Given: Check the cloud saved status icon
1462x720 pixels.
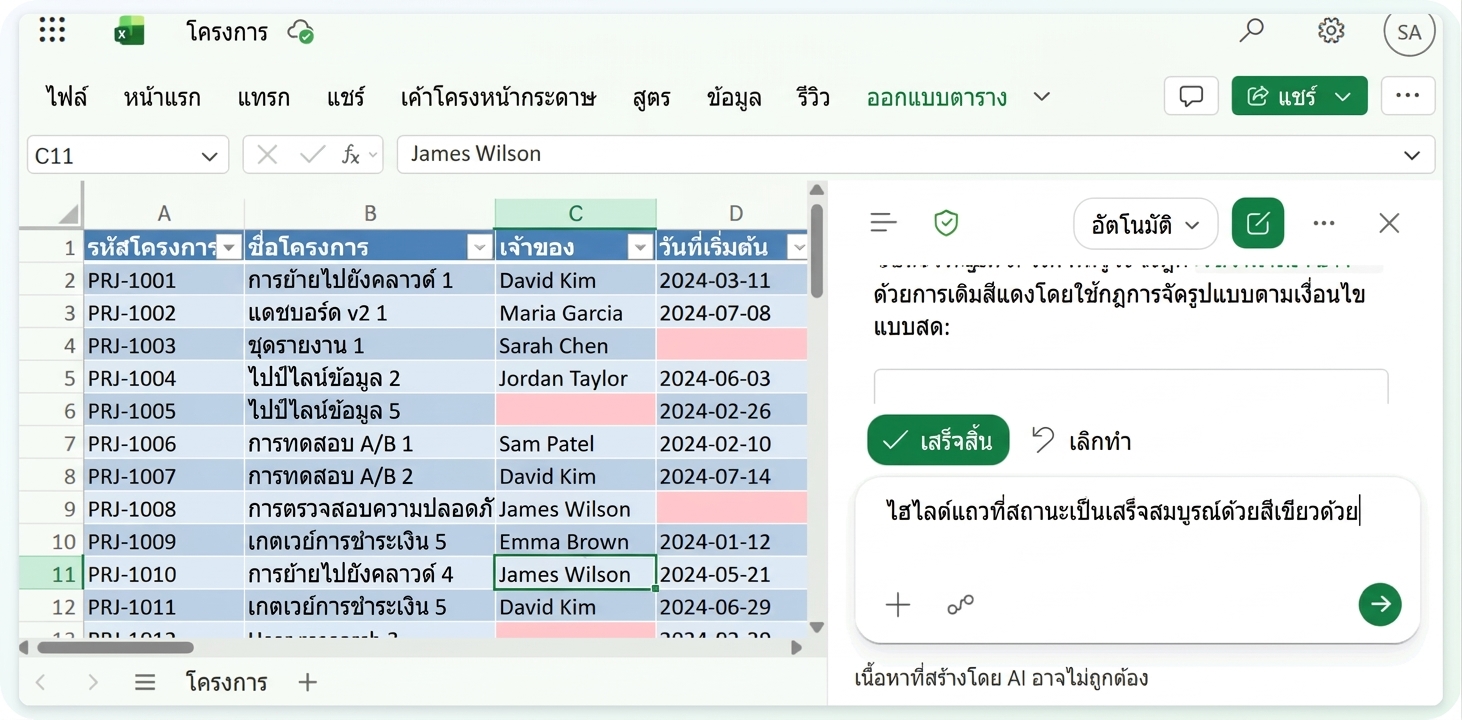Looking at the screenshot, I should (301, 32).
